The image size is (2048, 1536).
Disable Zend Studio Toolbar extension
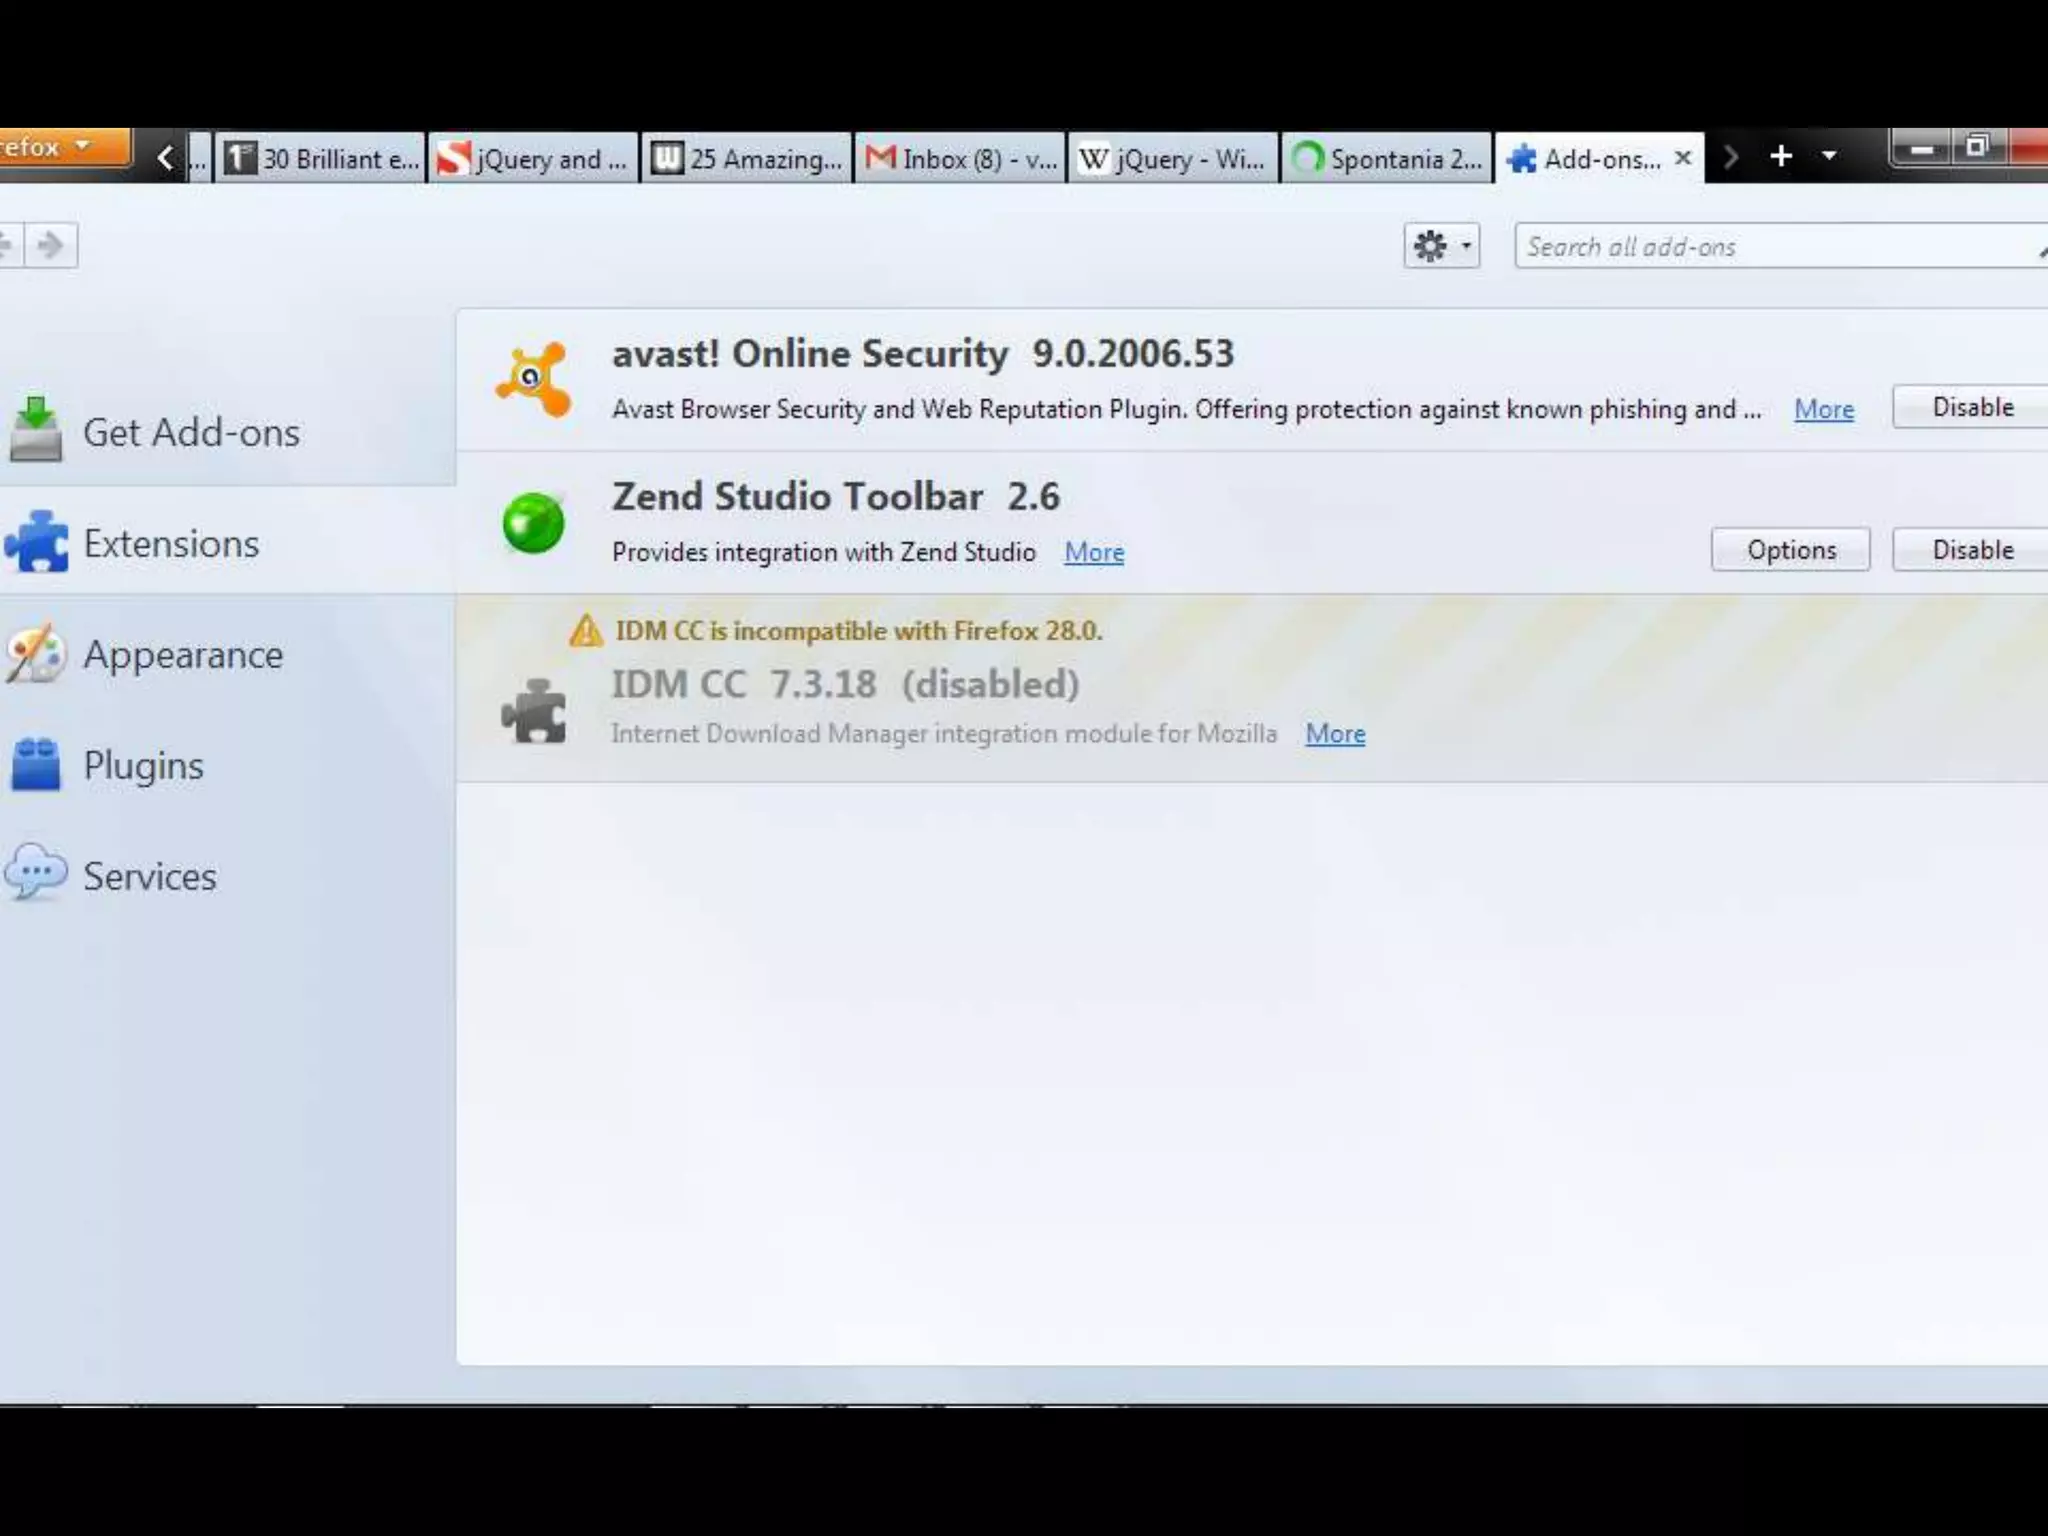[x=1972, y=550]
